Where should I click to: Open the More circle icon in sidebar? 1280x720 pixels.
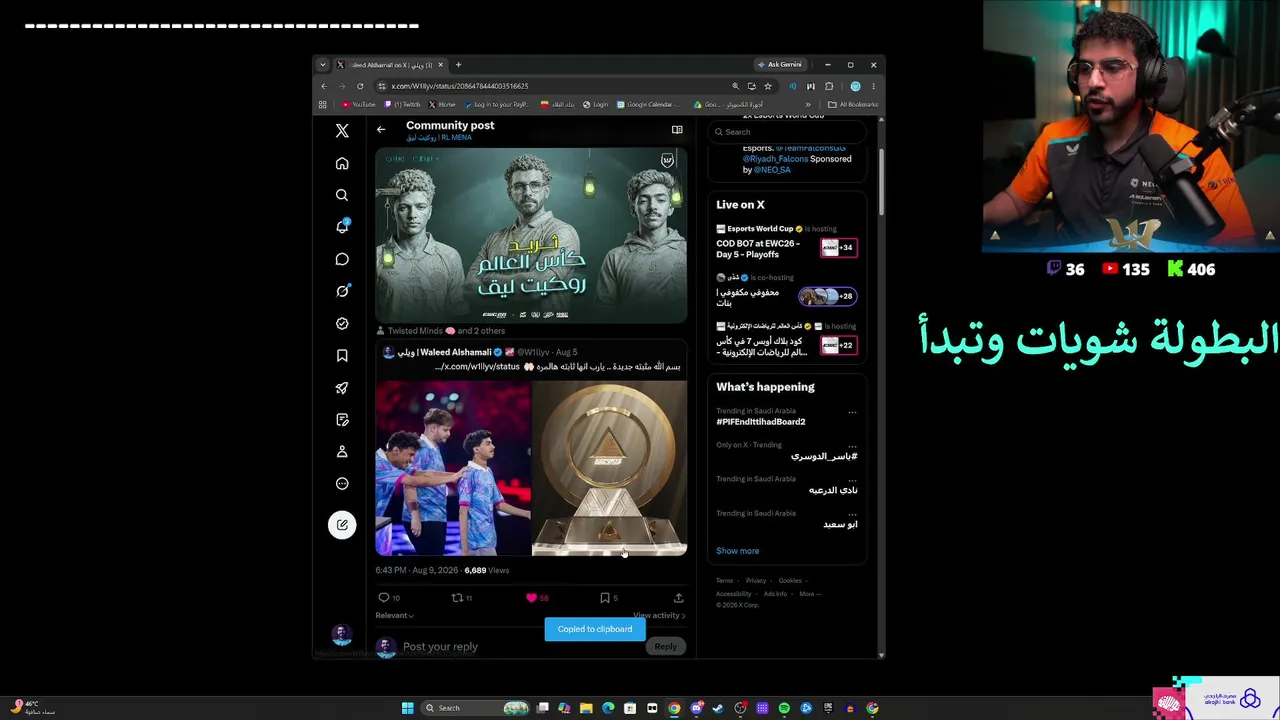(x=342, y=483)
